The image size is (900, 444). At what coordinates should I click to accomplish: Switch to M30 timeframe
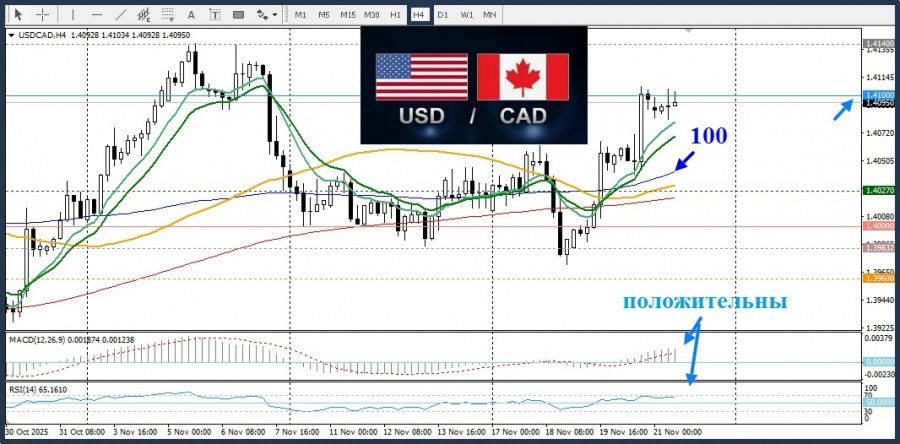[x=371, y=15]
